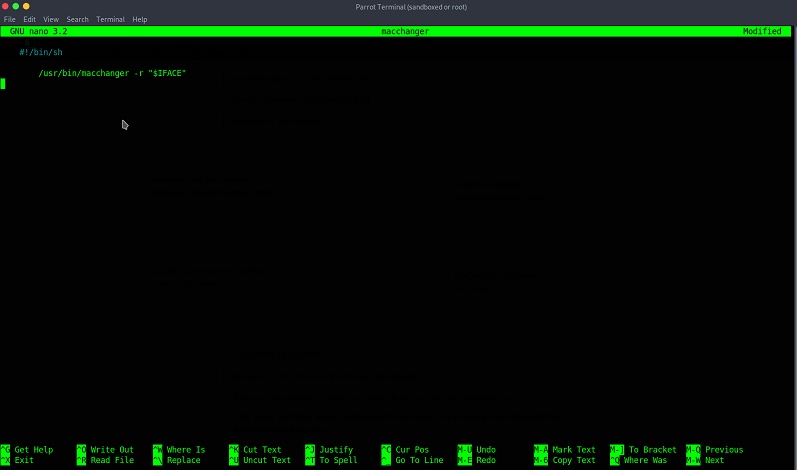797x470 pixels.
Task: Open the Terminal menu
Action: coord(110,19)
